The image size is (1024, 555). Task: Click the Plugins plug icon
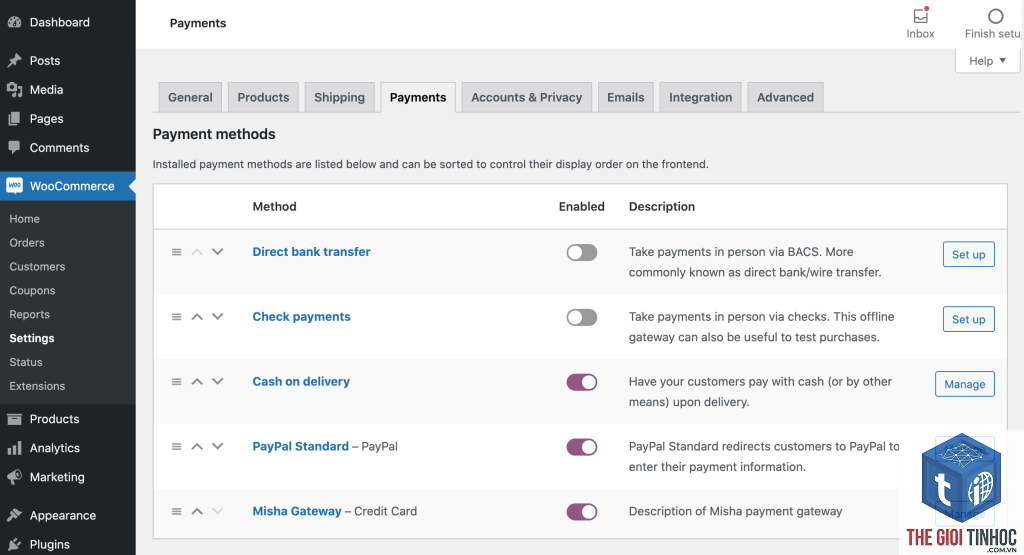pos(14,544)
